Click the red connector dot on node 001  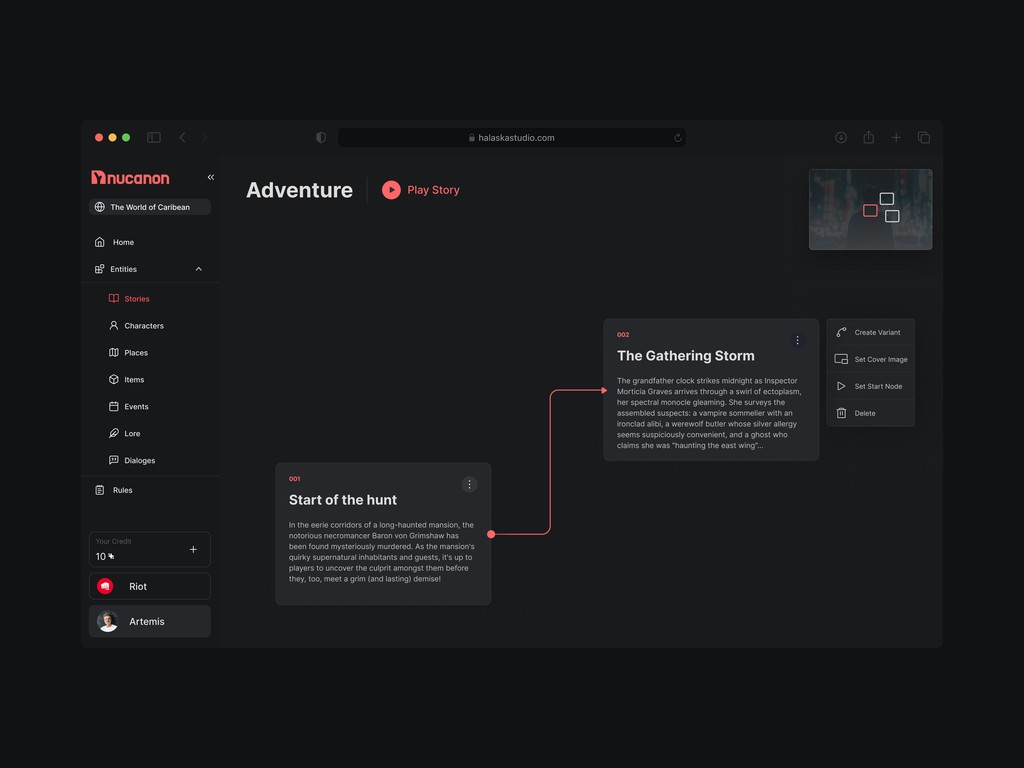tap(491, 534)
